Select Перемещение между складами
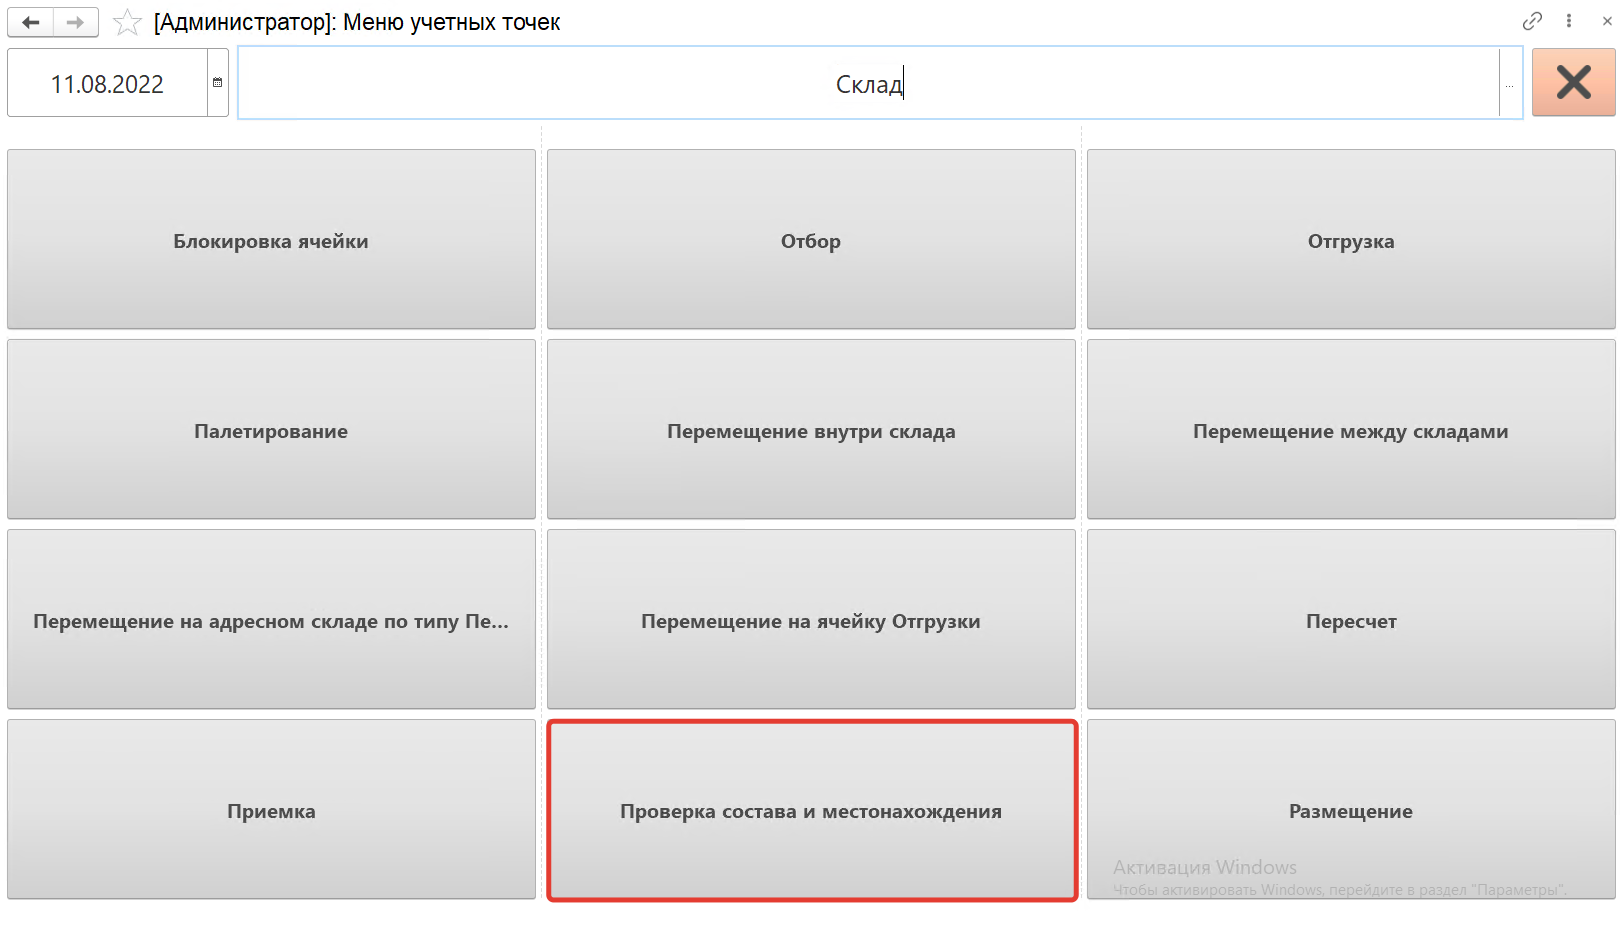1620x925 pixels. pyautogui.click(x=1351, y=430)
